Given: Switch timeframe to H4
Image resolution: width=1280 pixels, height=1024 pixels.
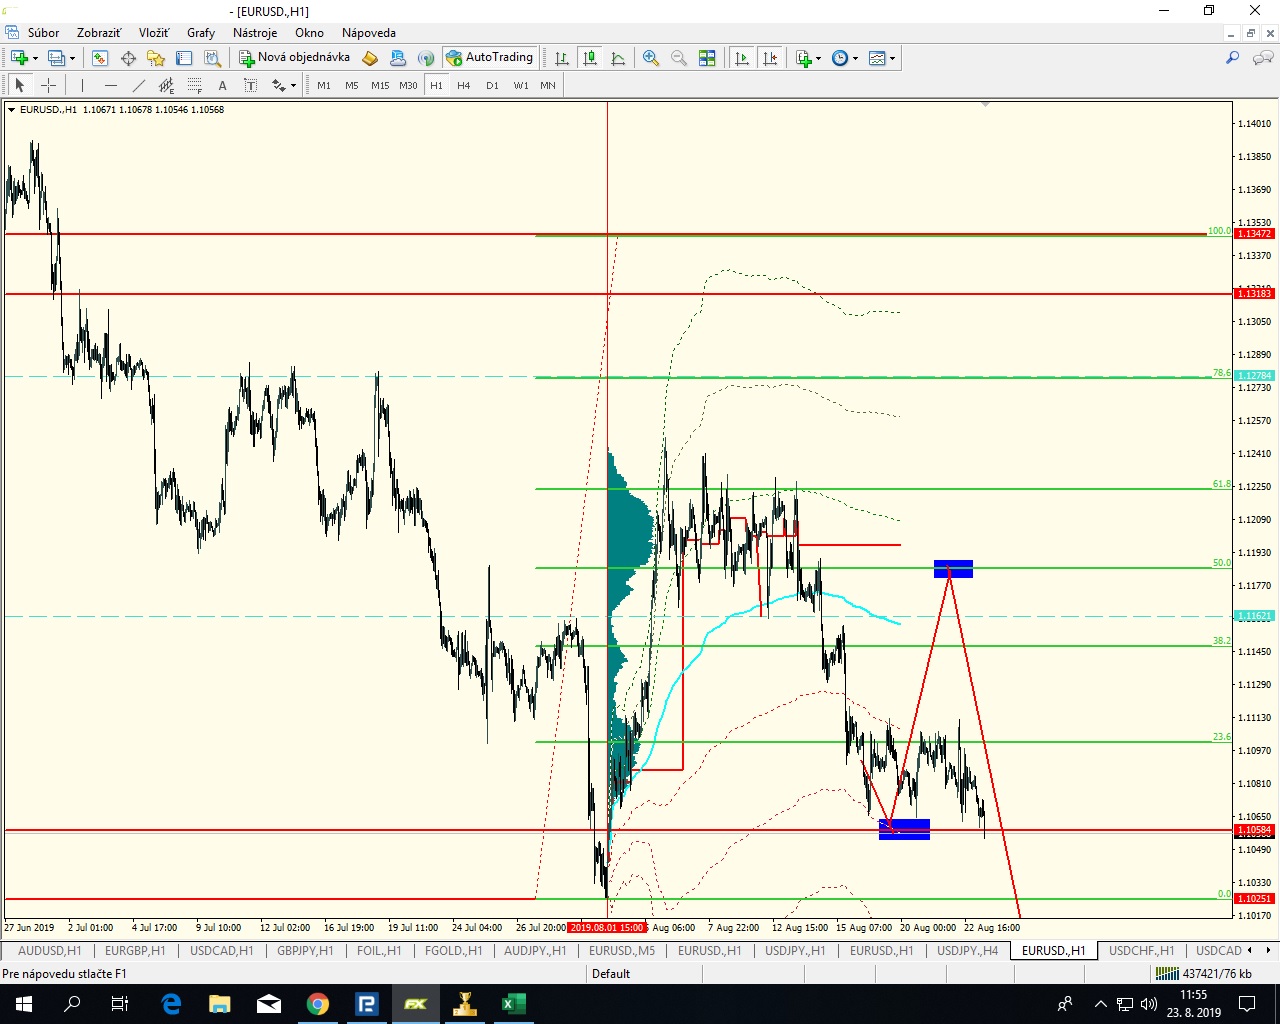Looking at the screenshot, I should tap(464, 85).
